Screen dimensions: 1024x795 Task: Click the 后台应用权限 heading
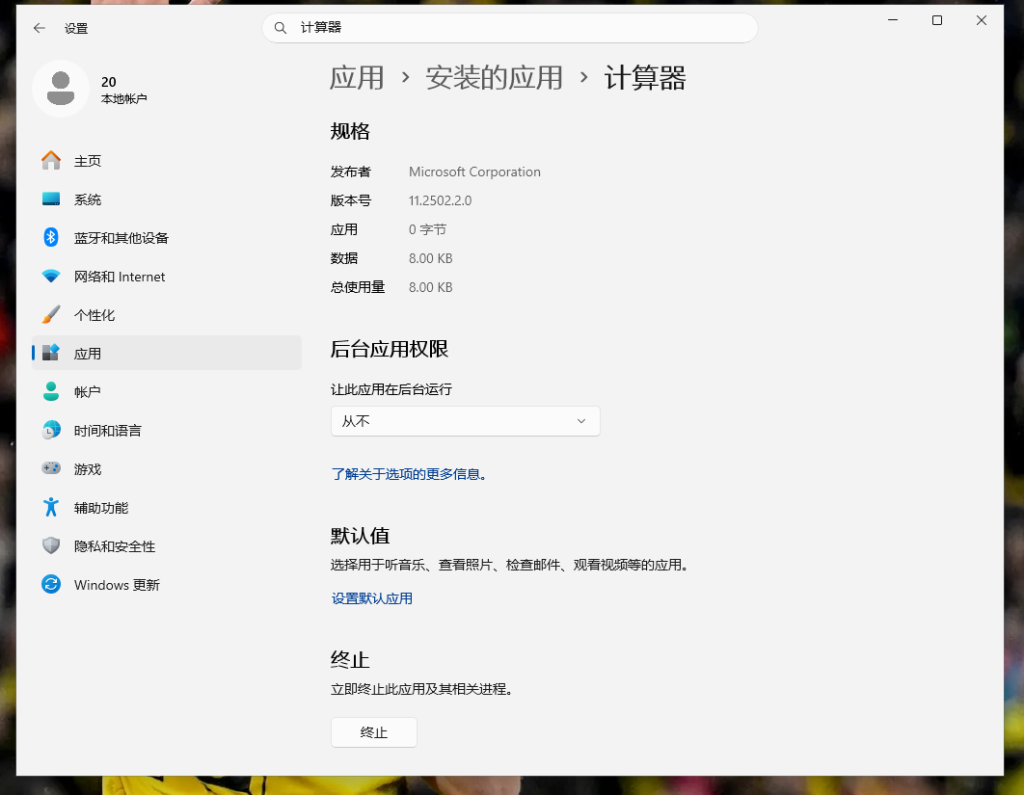pyautogui.click(x=389, y=349)
